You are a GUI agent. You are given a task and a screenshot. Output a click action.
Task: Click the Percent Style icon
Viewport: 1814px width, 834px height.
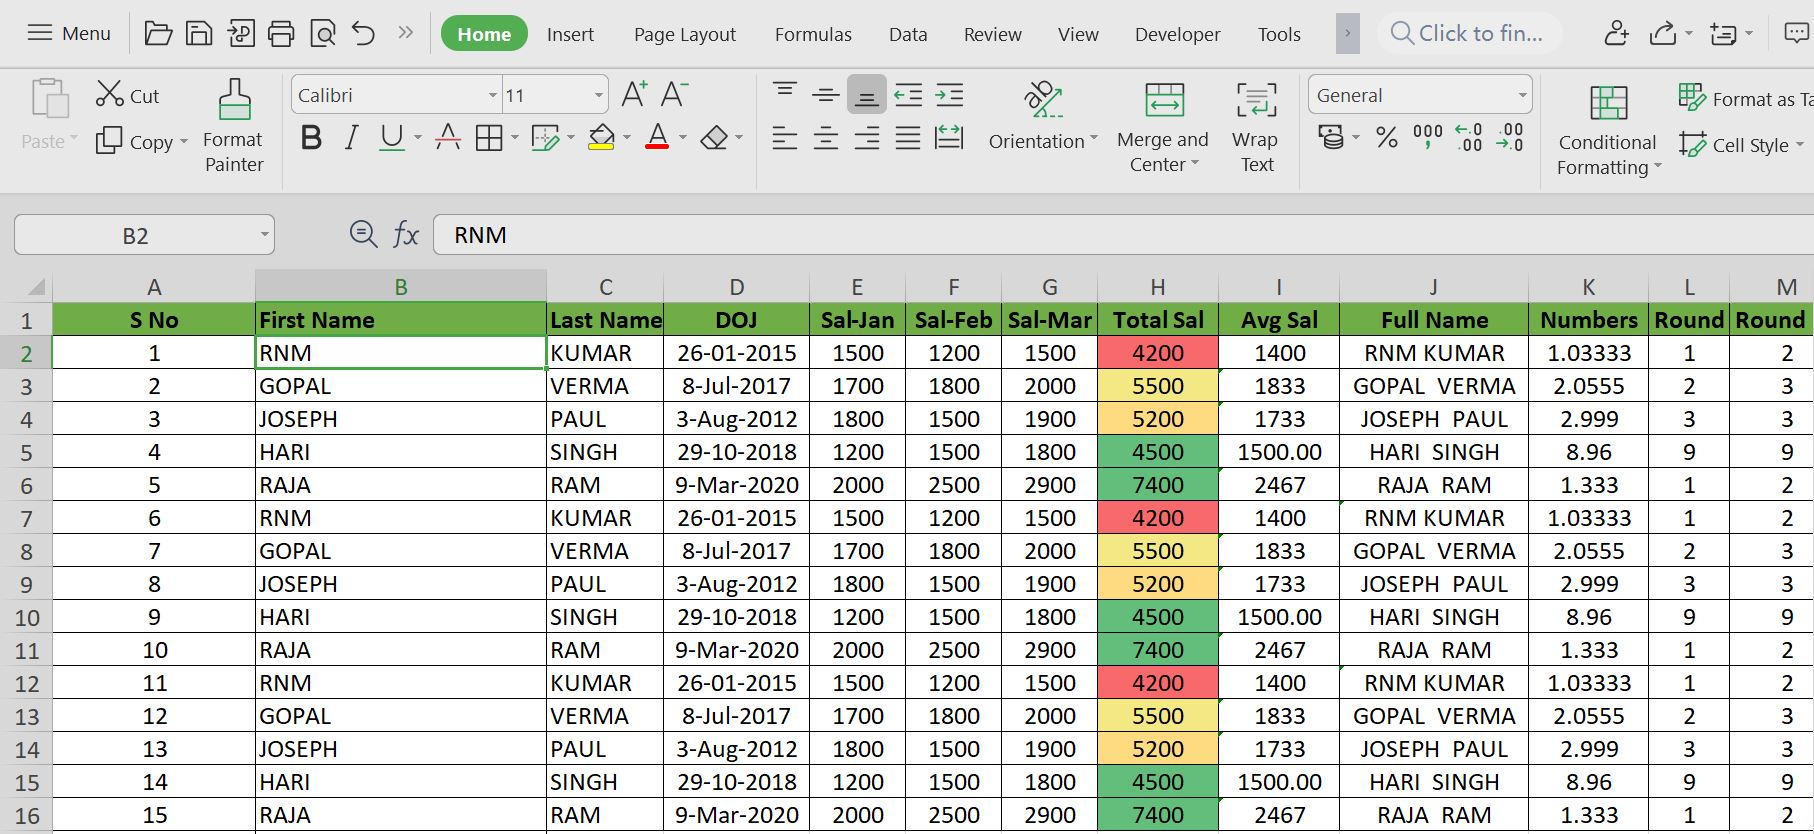pos(1386,138)
